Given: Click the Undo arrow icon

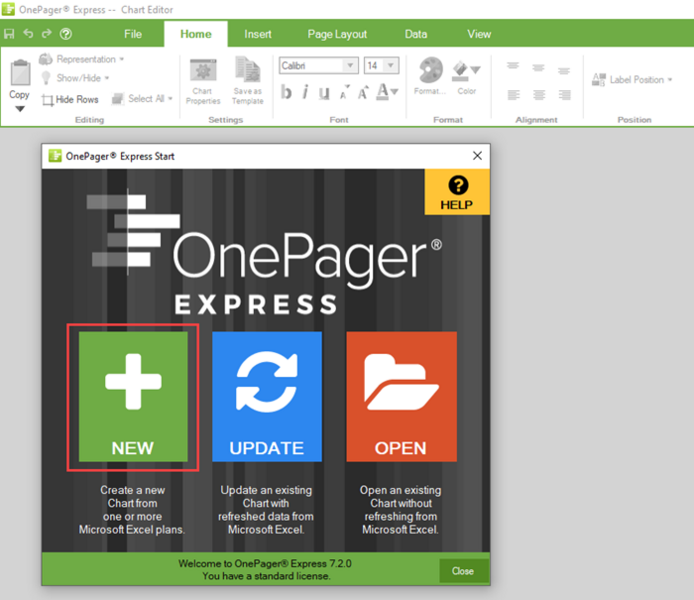Looking at the screenshot, I should click(x=28, y=34).
